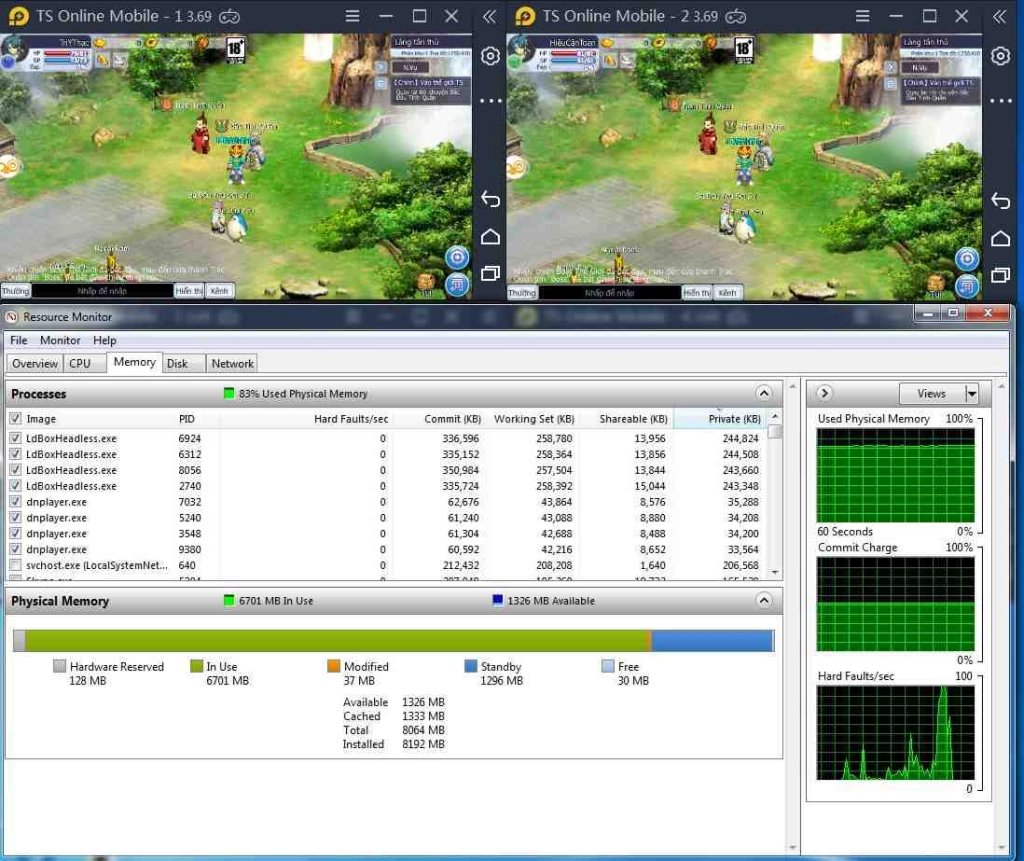Toggle checkbox for dnplayer.exe PID 3548
Viewport: 1024px width, 861px height.
click(16, 533)
